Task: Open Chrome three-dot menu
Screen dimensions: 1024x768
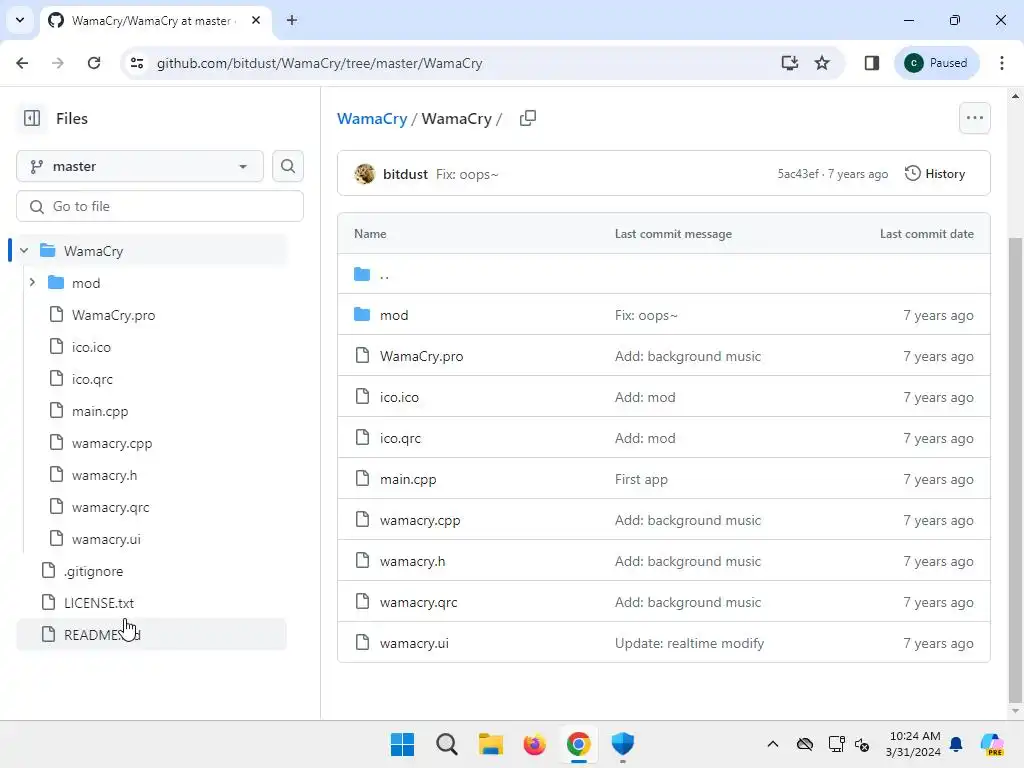Action: [x=1001, y=63]
